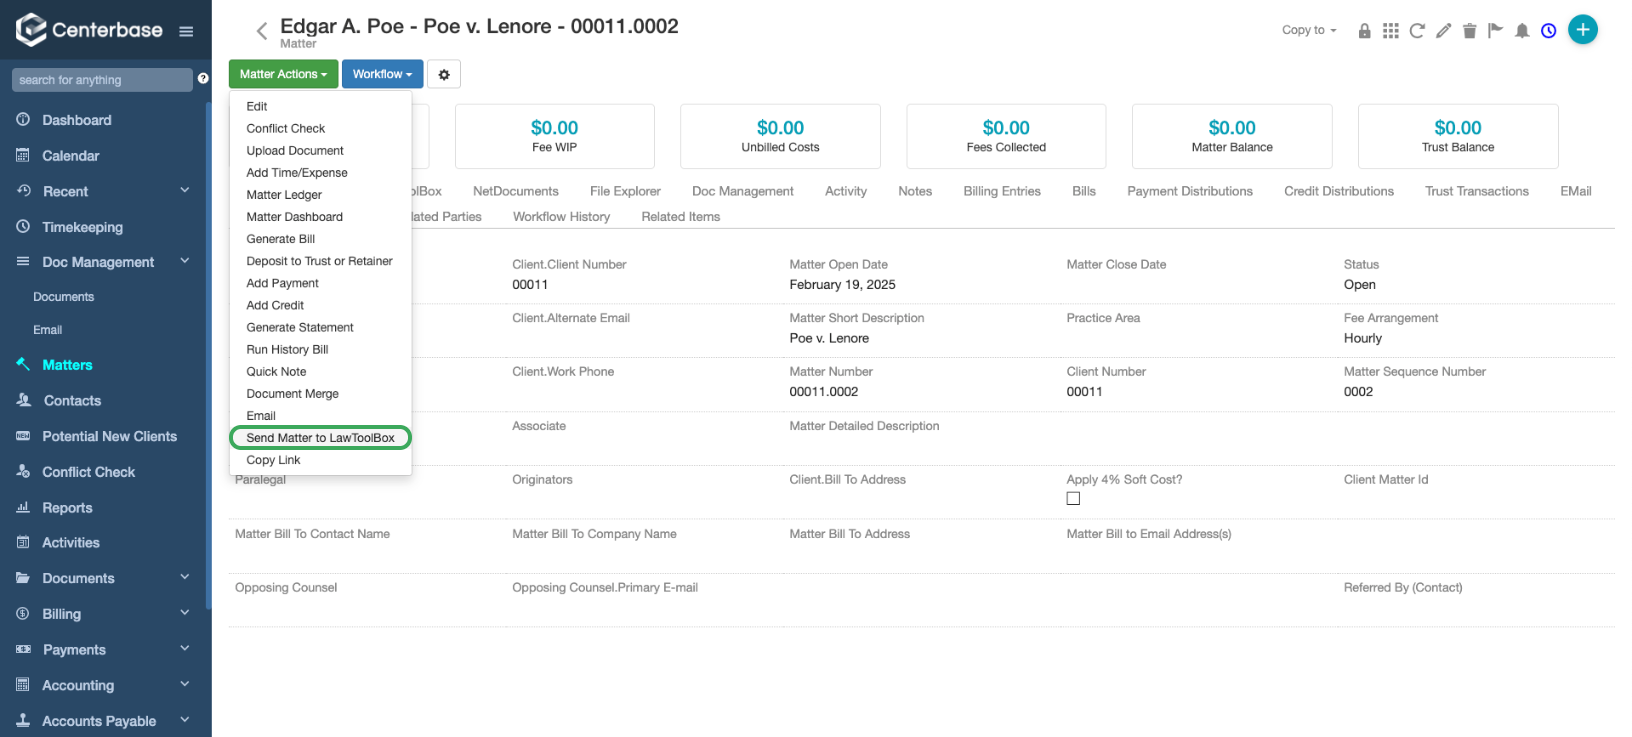Click the pencil edit icon
Screen dimensions: 1632x737
tap(1443, 31)
